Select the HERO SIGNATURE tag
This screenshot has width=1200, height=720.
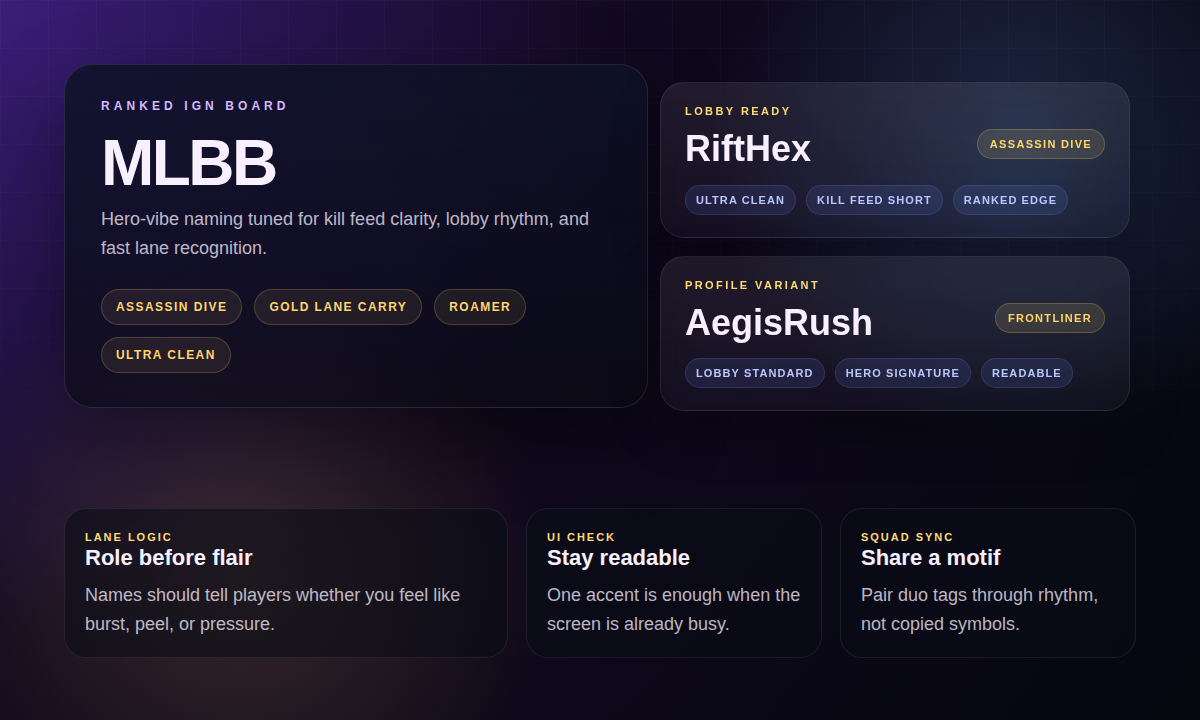(x=902, y=373)
